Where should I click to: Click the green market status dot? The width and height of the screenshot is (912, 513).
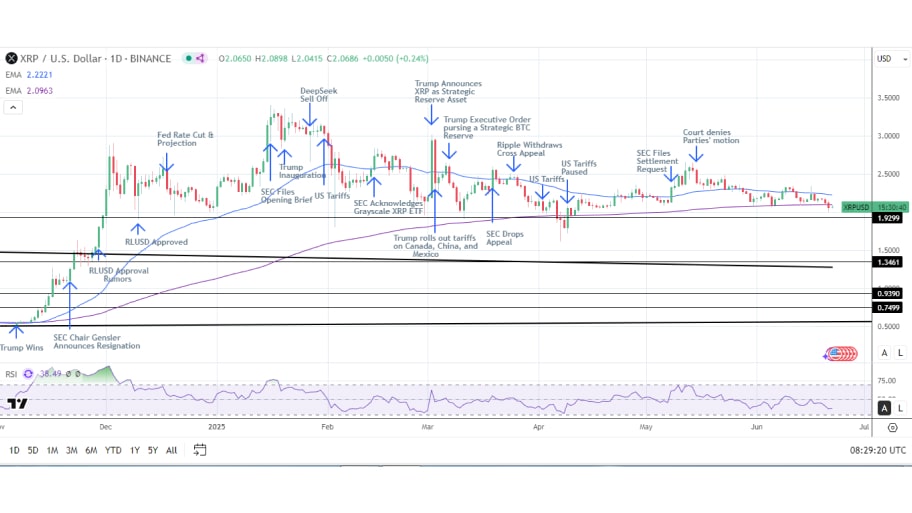[x=188, y=58]
